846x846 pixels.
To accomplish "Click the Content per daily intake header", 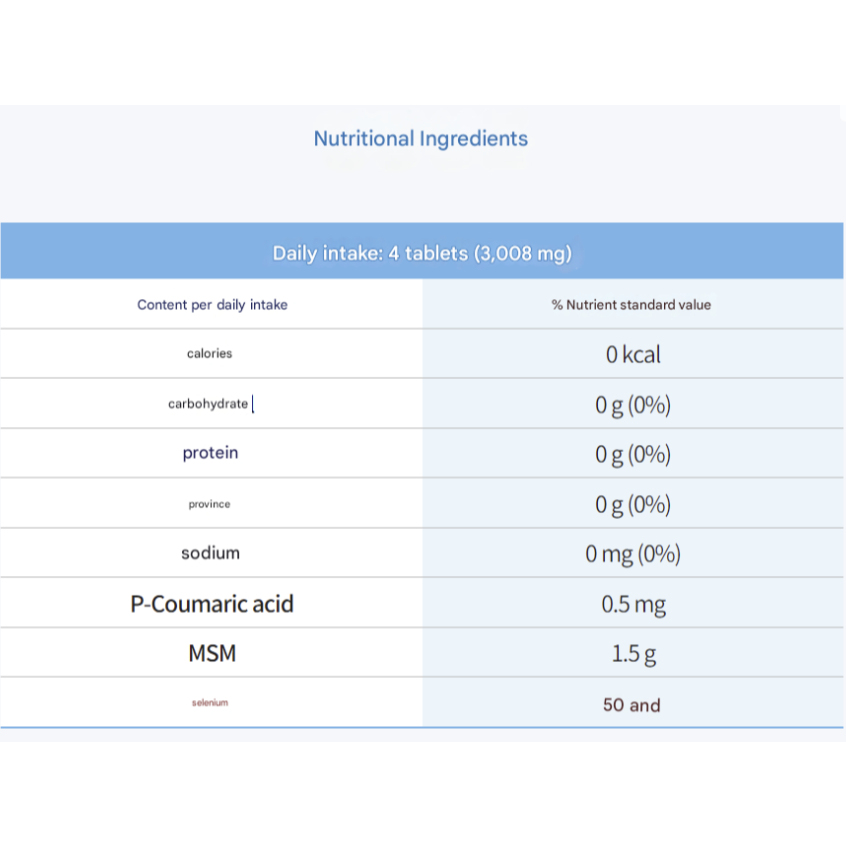I will (212, 305).
